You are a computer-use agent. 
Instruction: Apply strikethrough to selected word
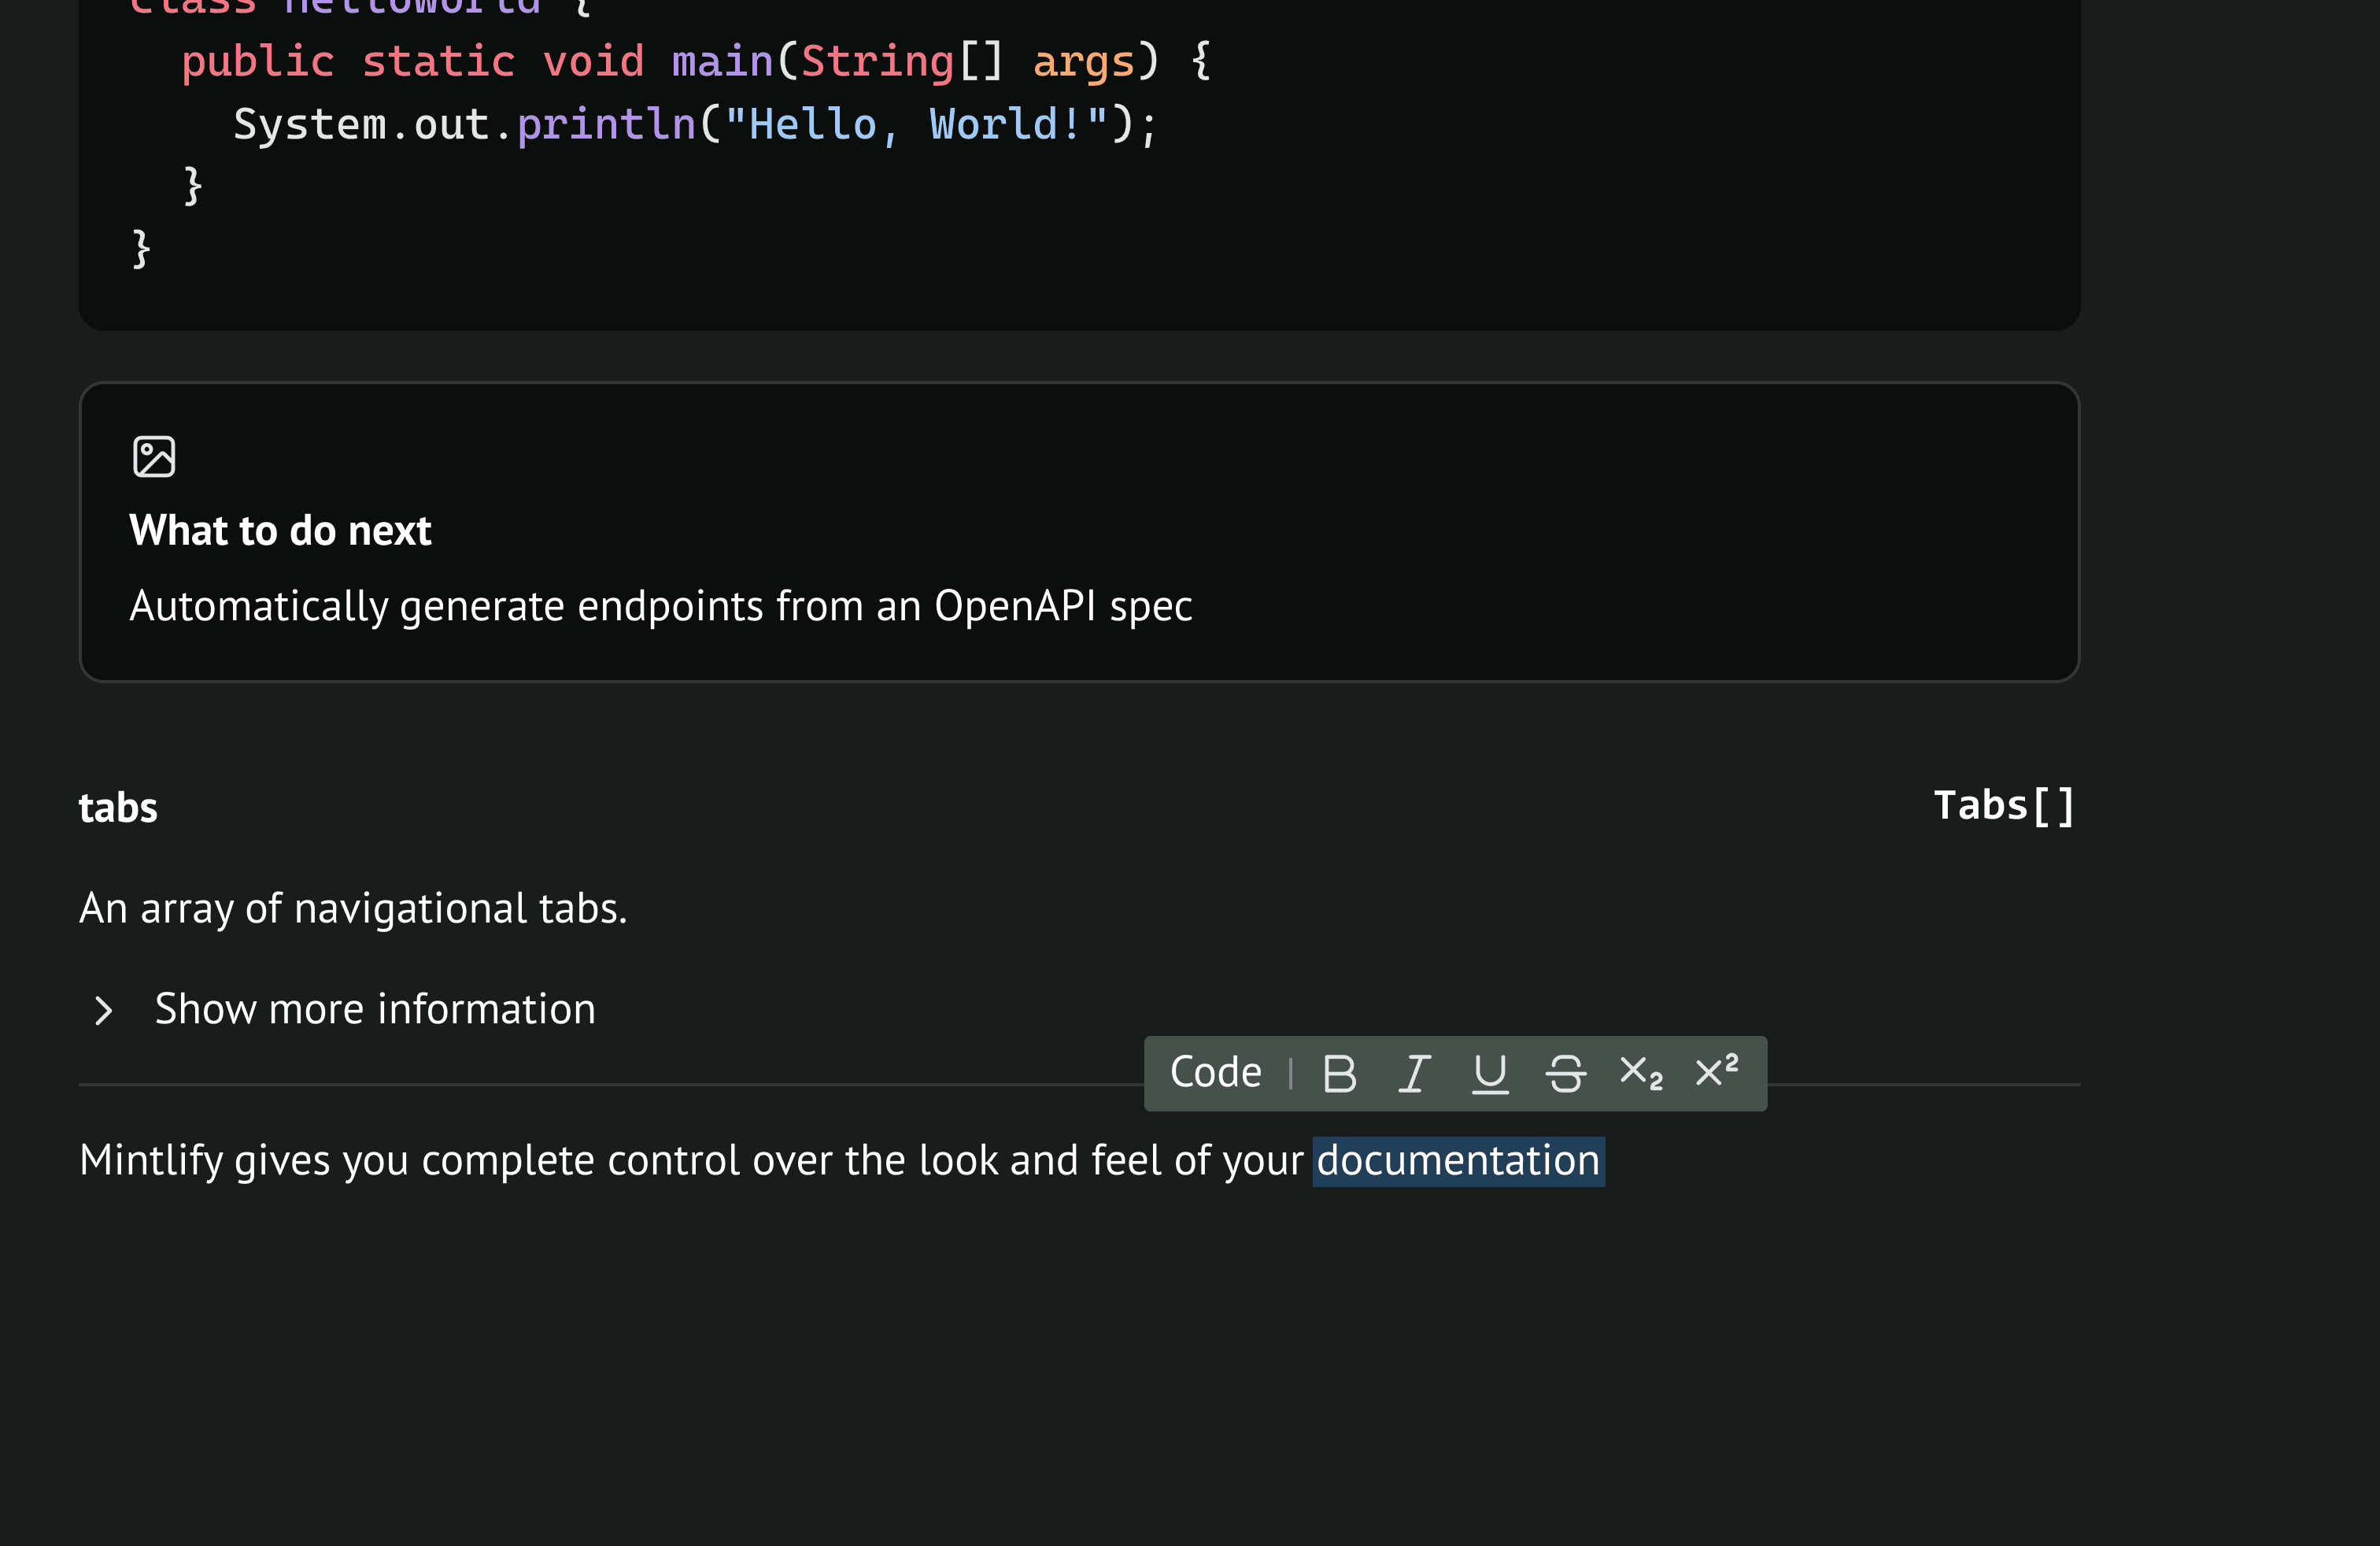tap(1565, 1074)
